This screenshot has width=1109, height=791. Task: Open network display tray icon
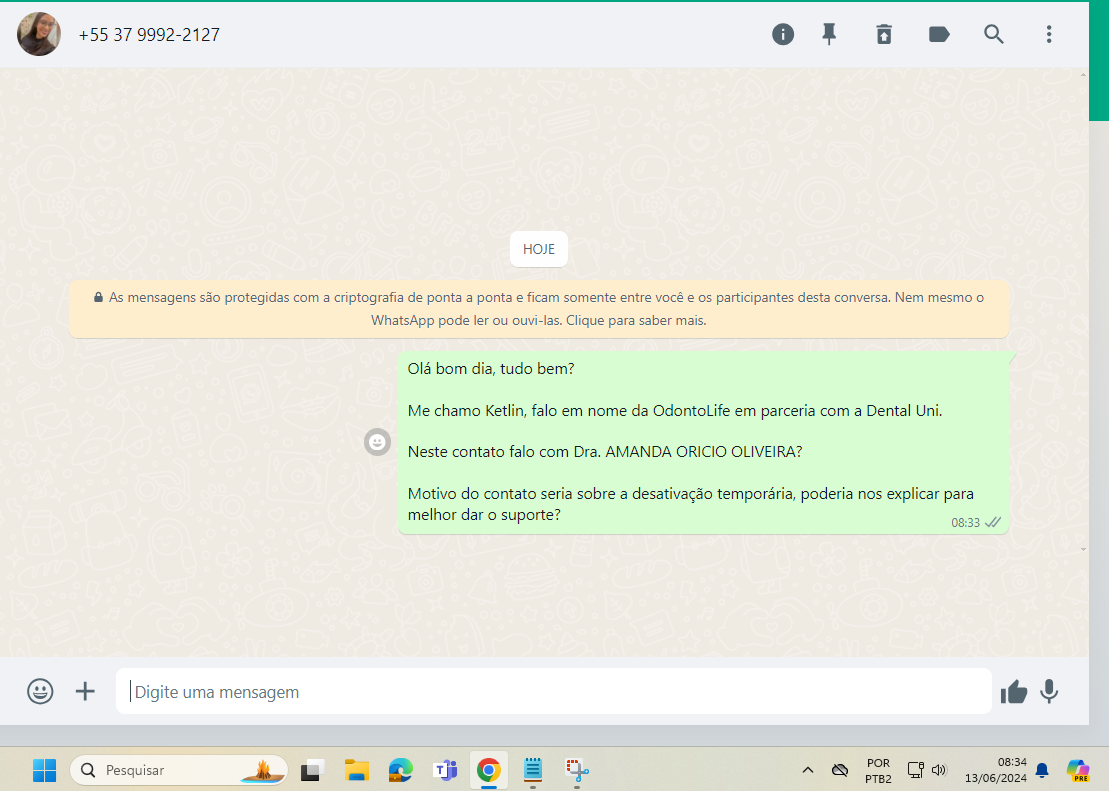click(x=915, y=770)
